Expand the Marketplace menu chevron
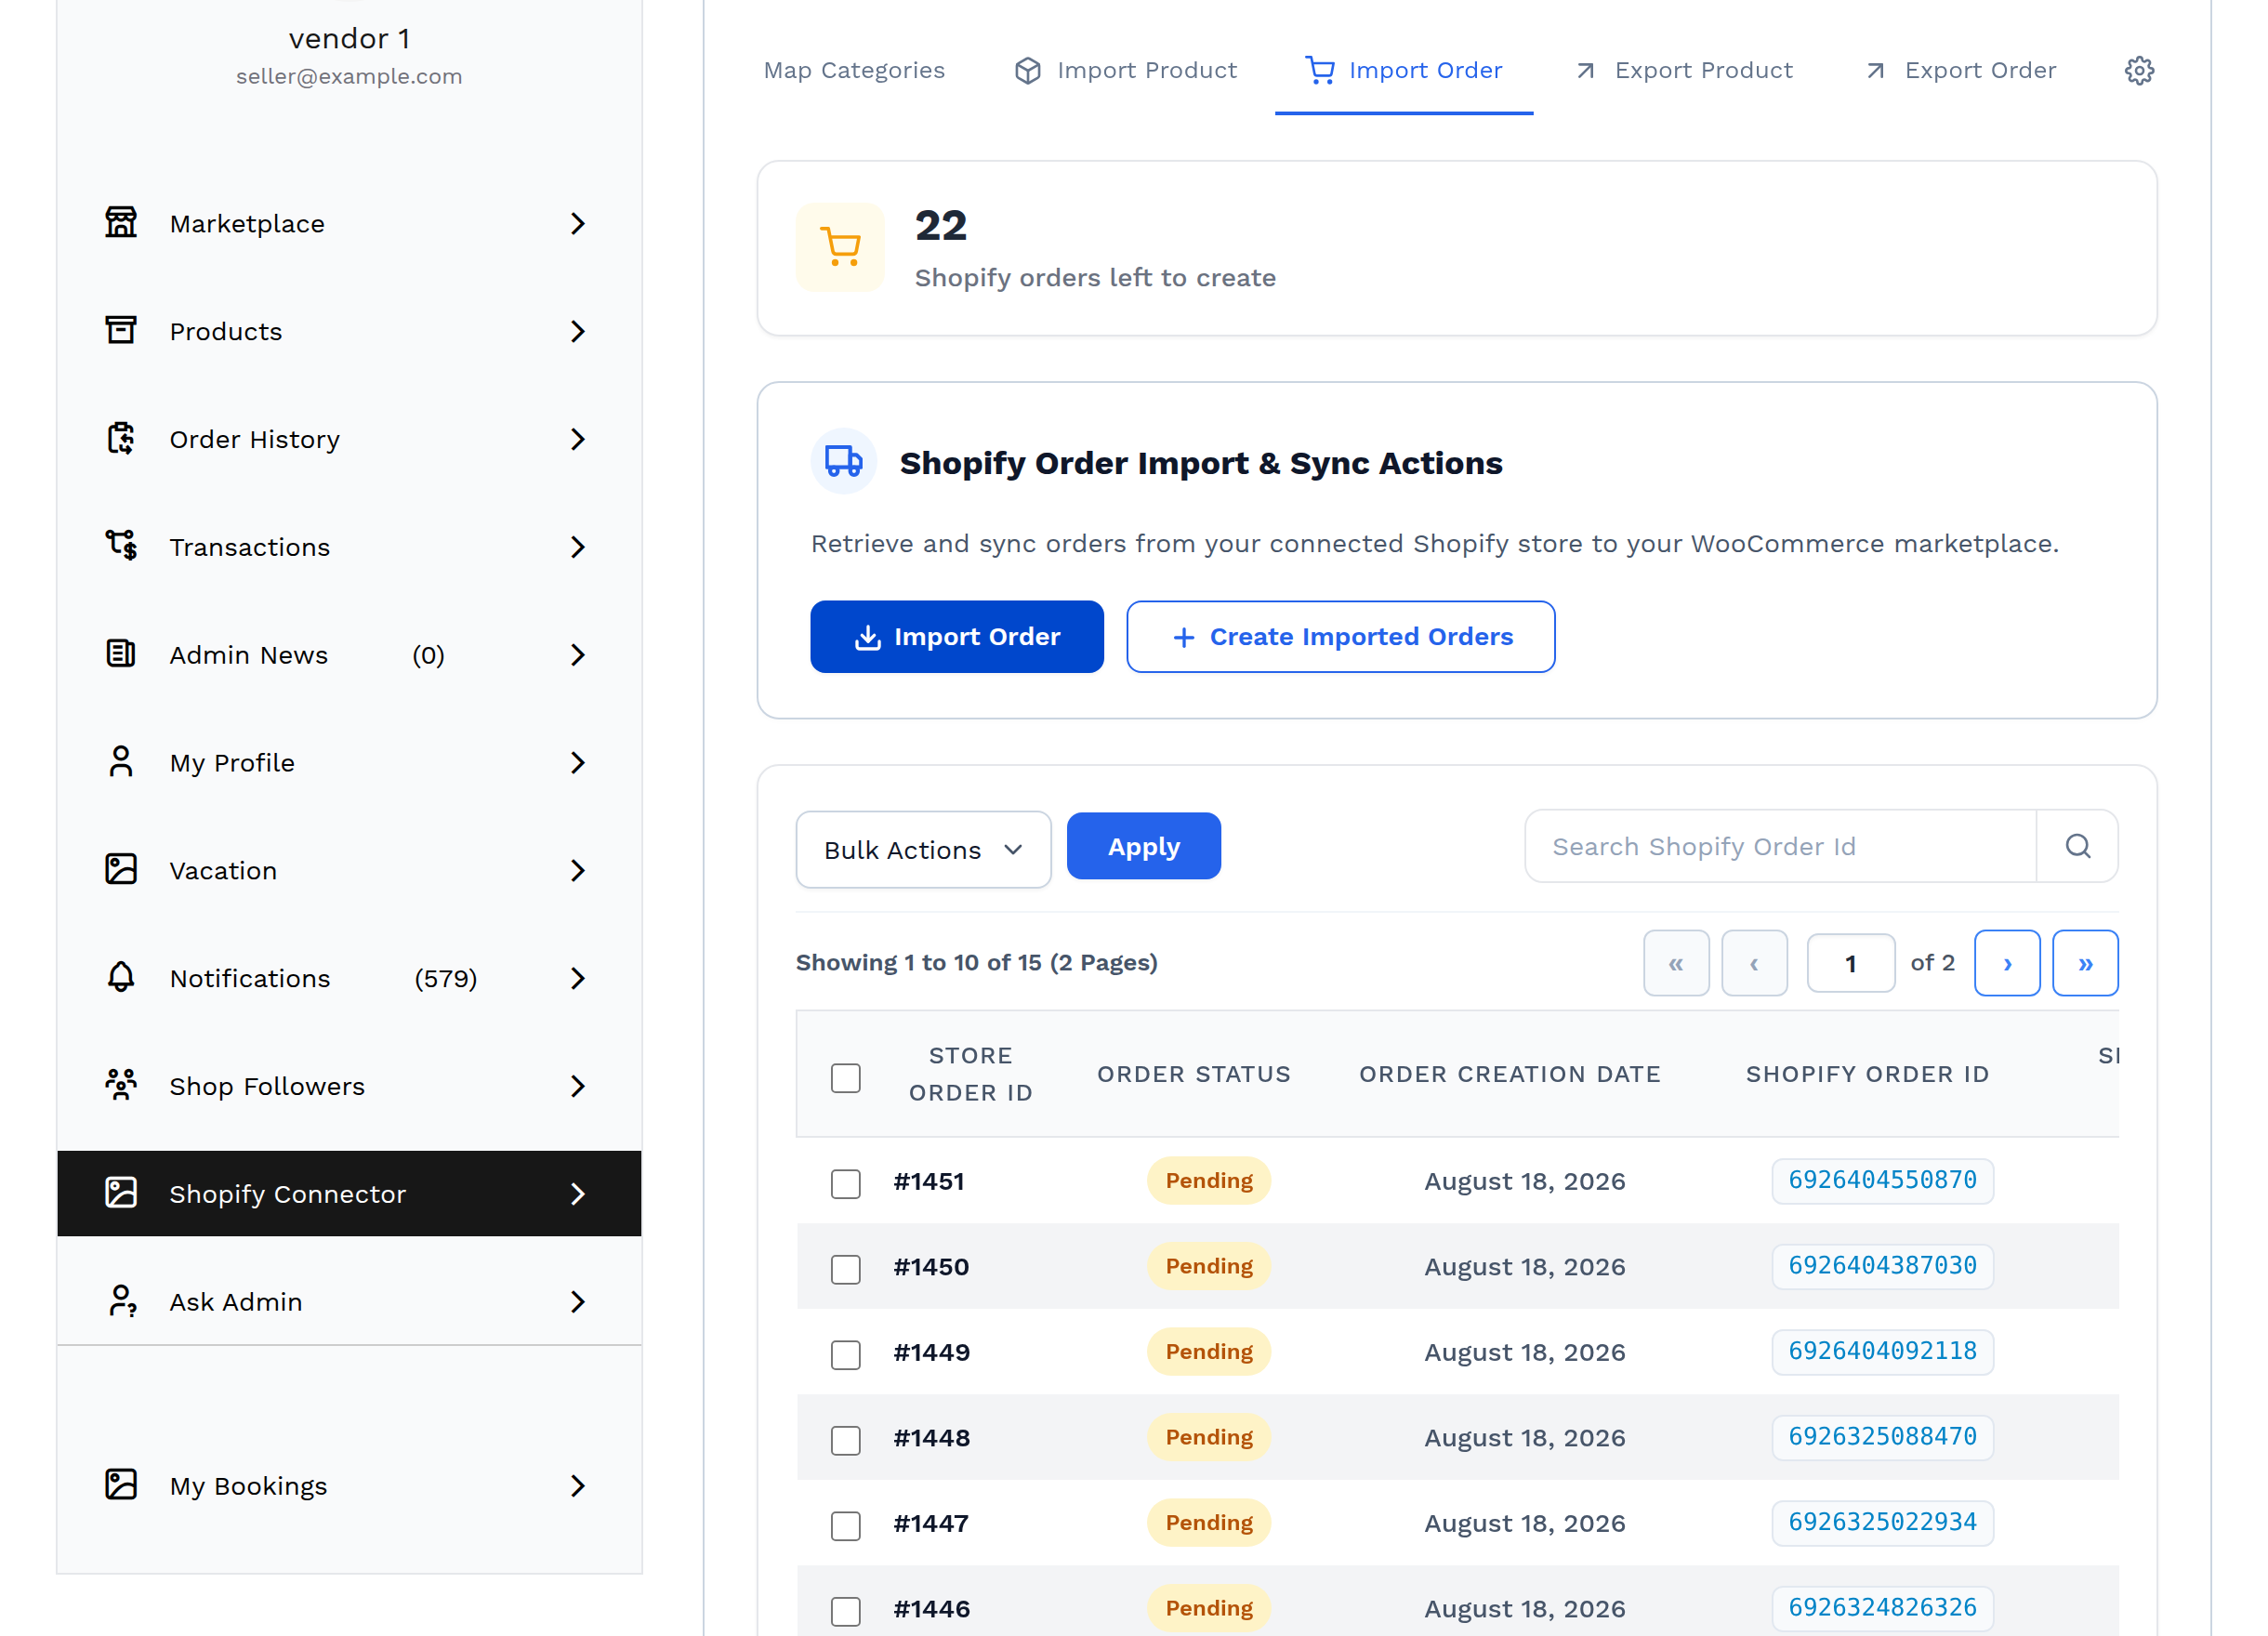 578,223
